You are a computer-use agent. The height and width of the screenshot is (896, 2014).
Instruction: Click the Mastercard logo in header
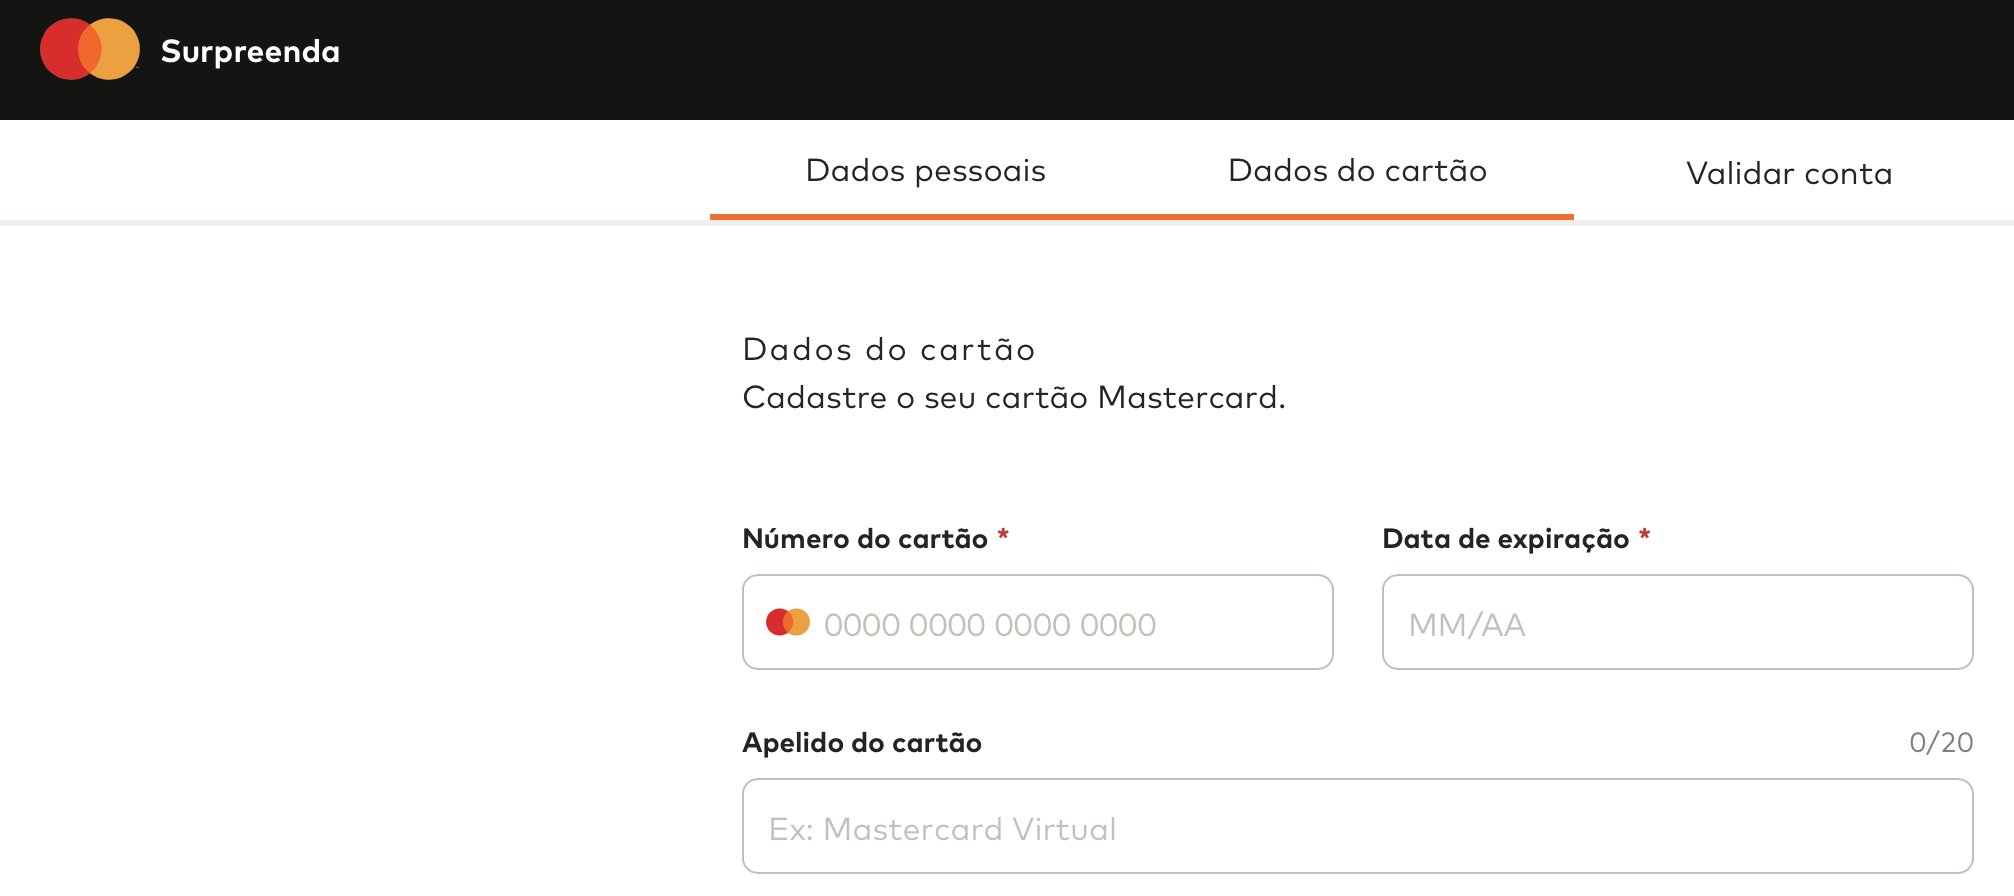click(90, 49)
